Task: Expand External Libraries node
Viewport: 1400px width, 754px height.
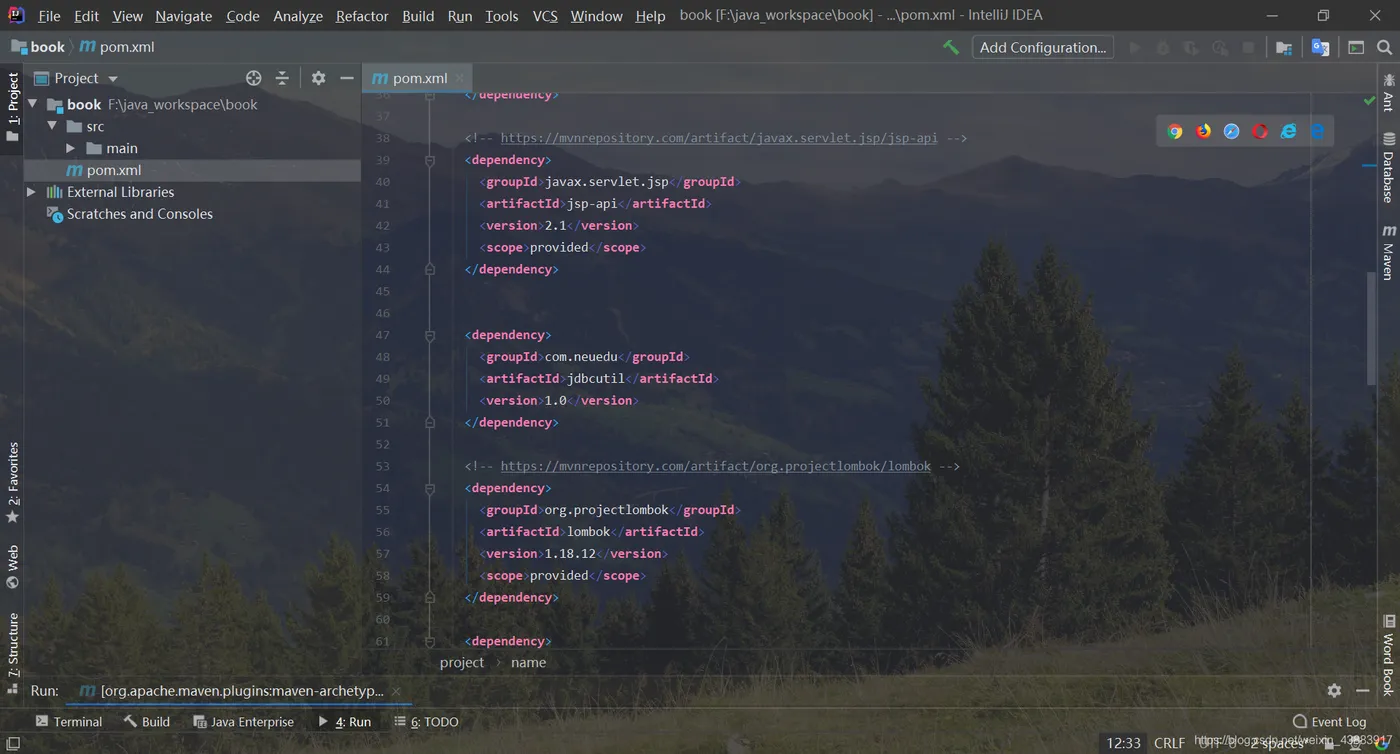Action: tap(31, 192)
